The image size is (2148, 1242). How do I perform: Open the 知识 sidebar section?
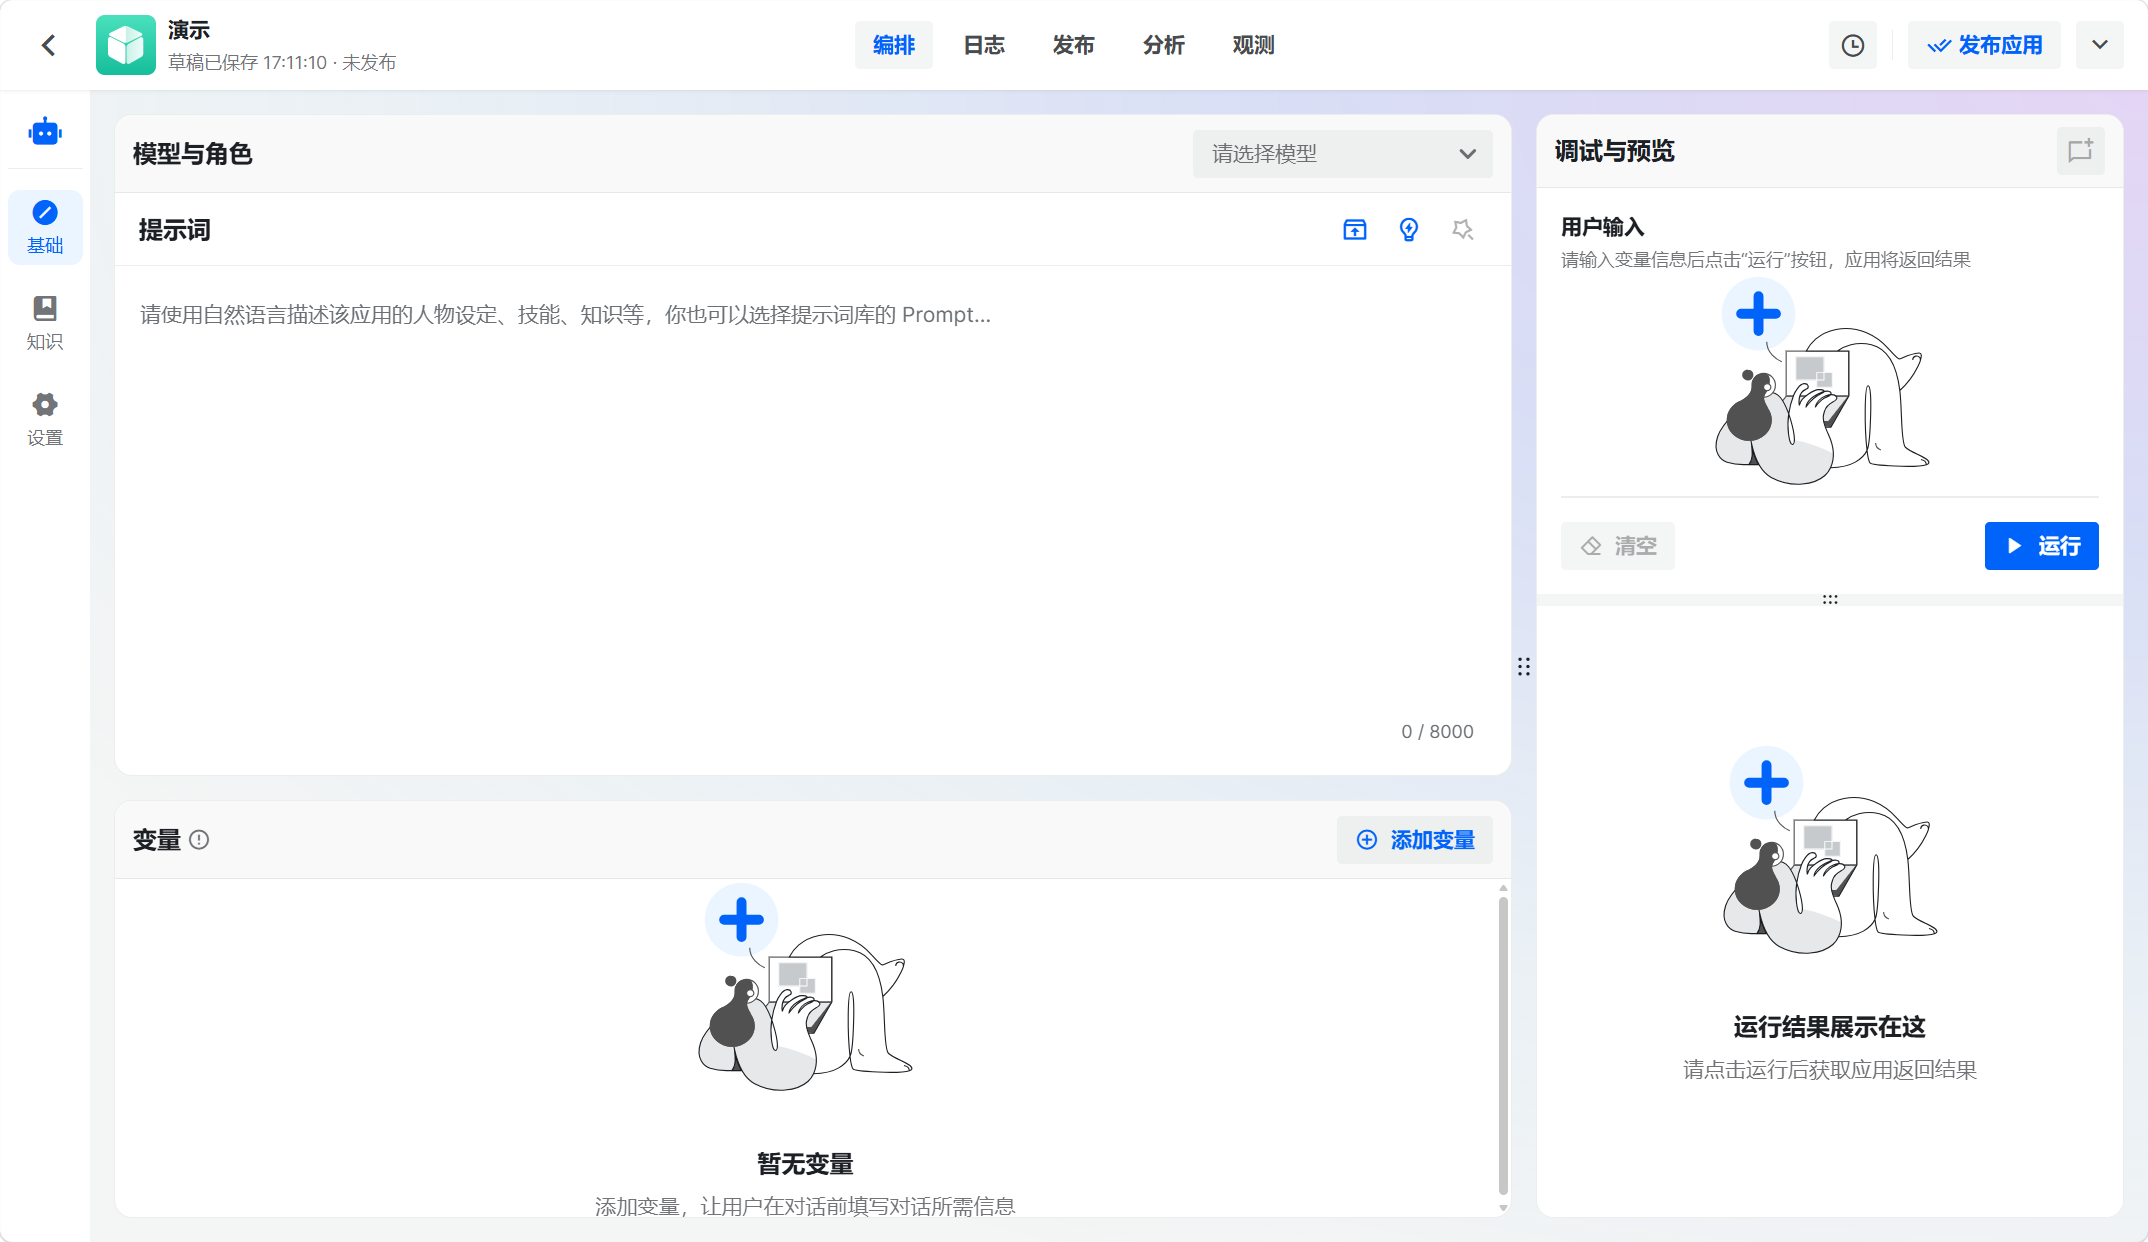(x=45, y=323)
